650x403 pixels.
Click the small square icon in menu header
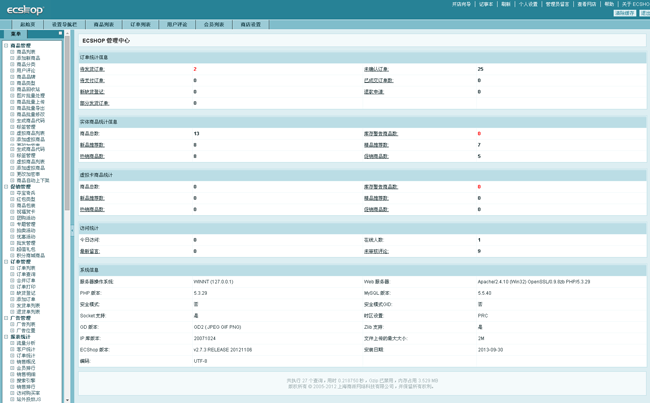(60, 33)
